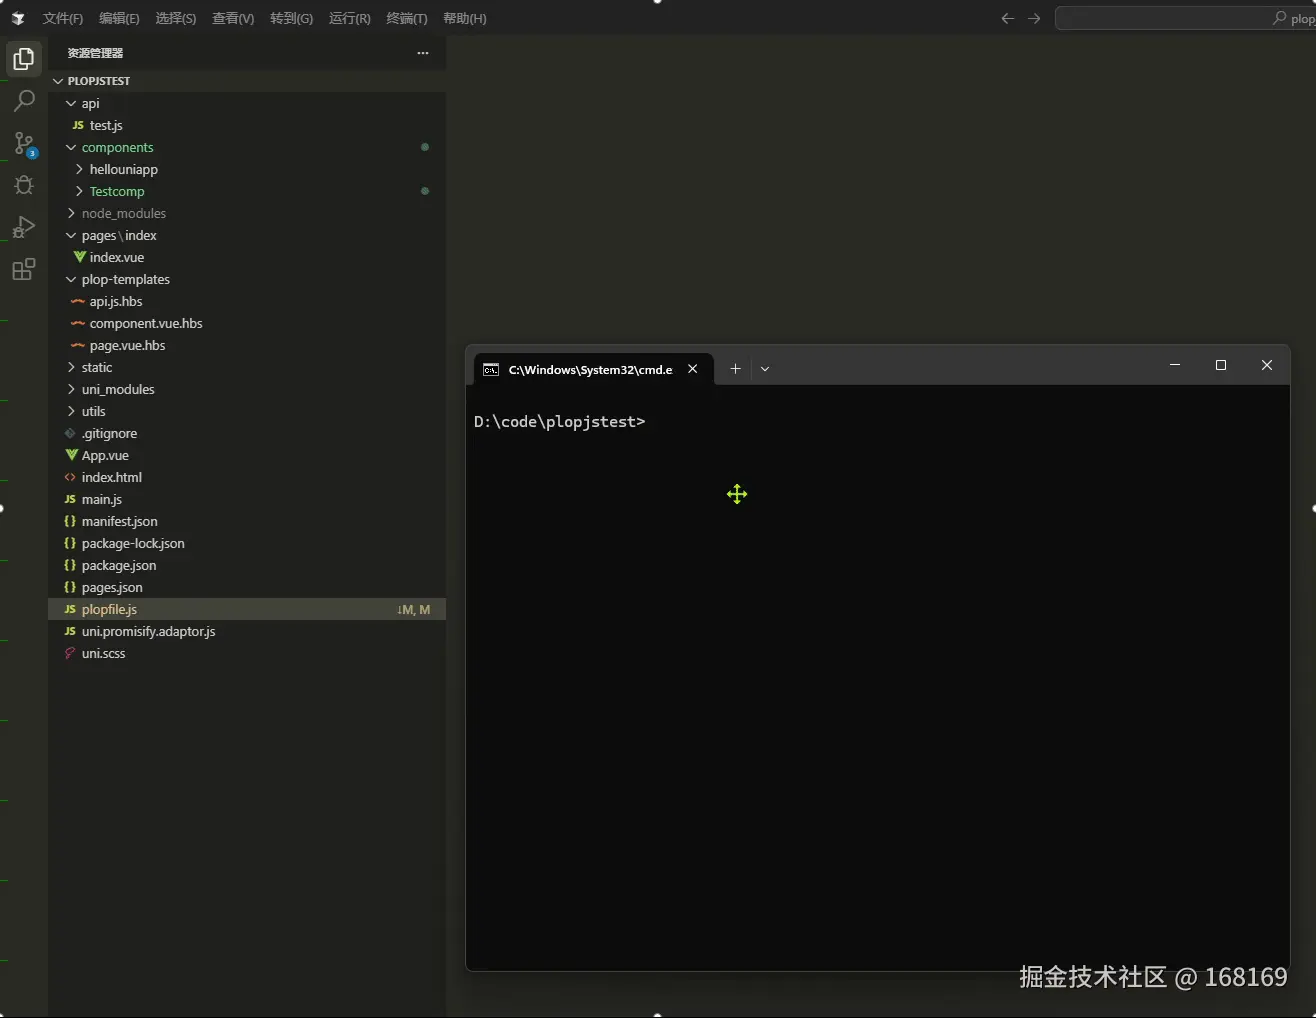
Task: Open plopfile.js in the Explorer
Action: (110, 609)
